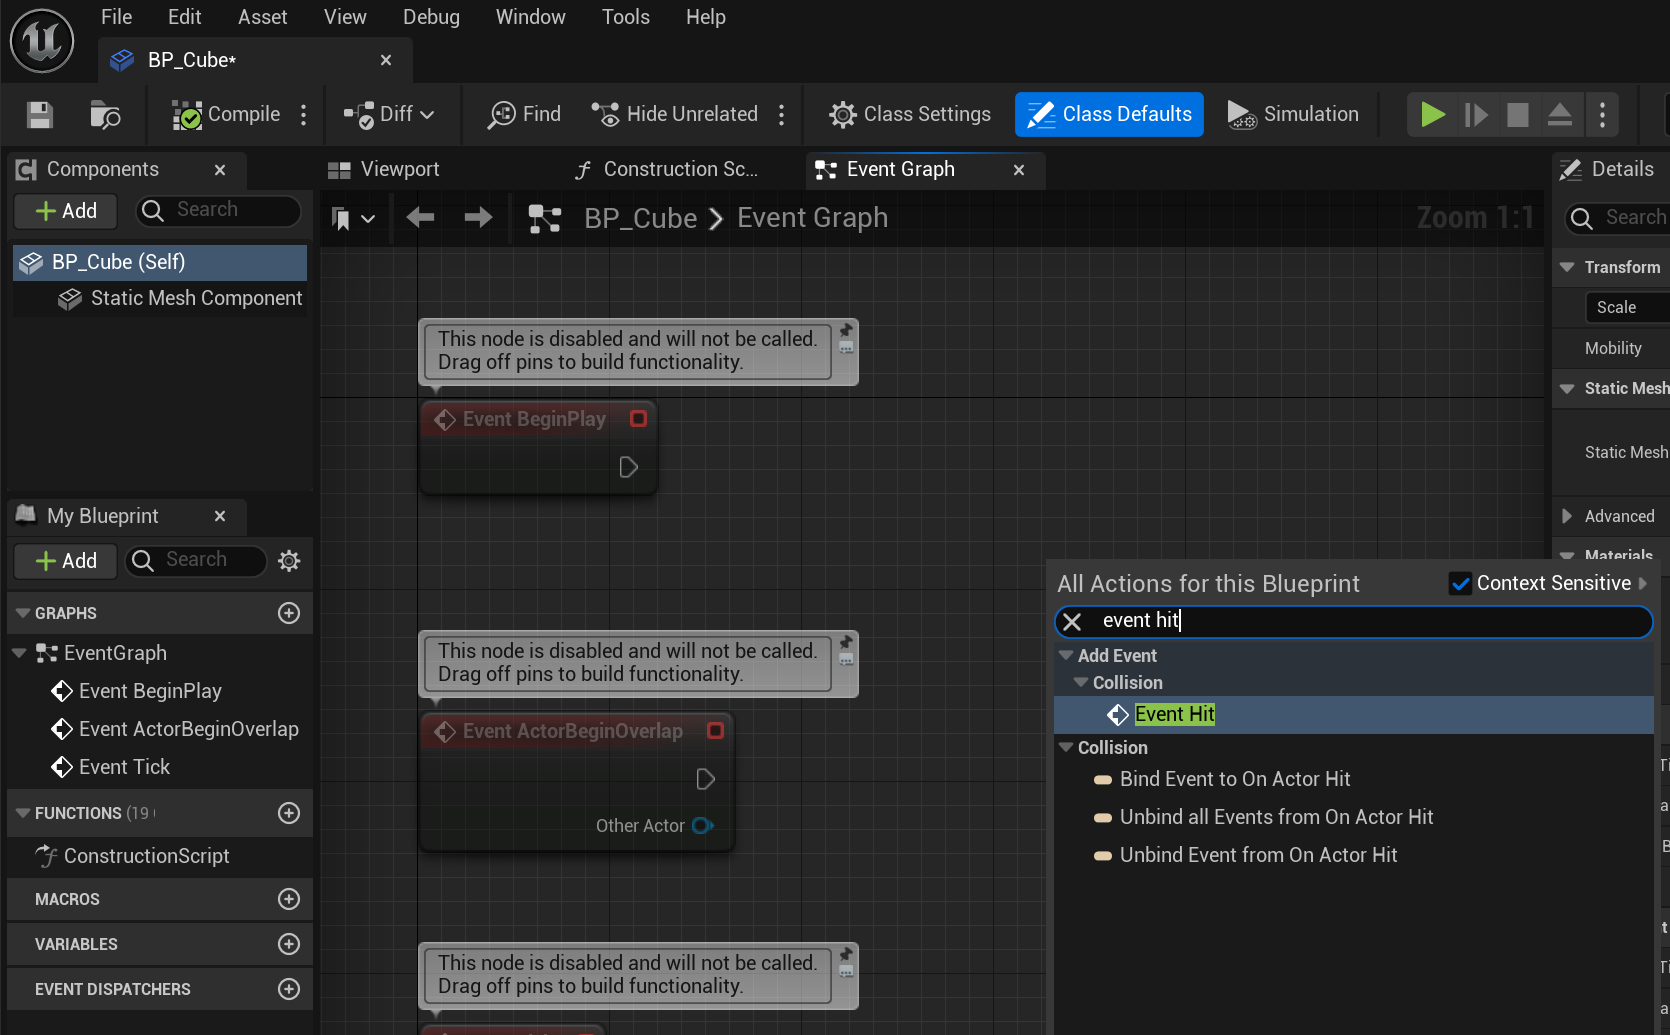Image resolution: width=1670 pixels, height=1035 pixels.
Task: Toggle Class Defaults button
Action: pyautogui.click(x=1109, y=115)
